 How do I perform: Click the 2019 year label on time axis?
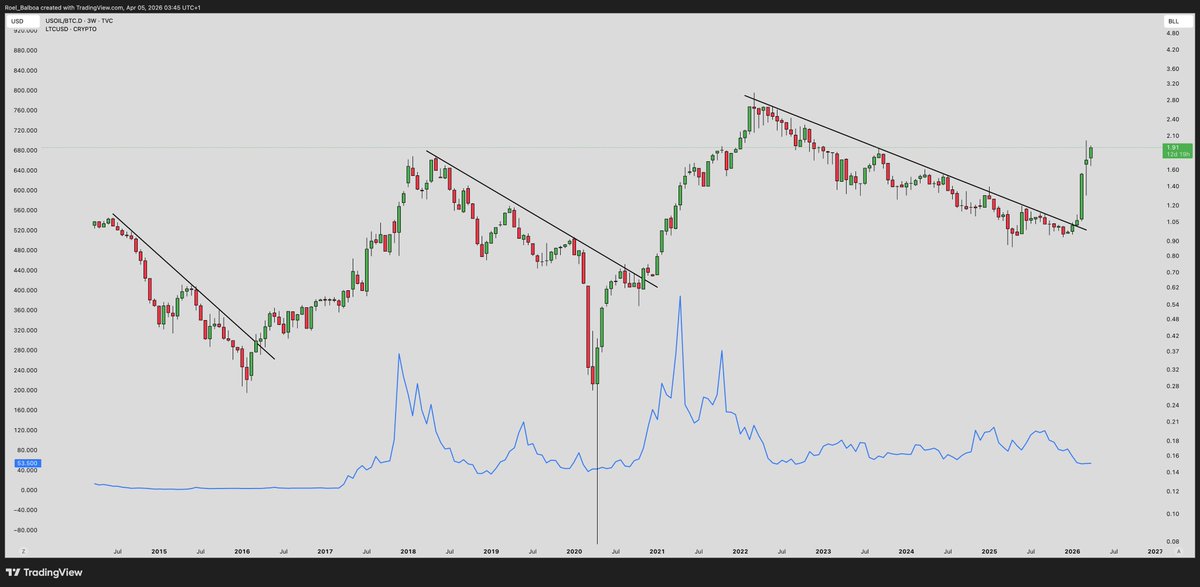[491, 551]
